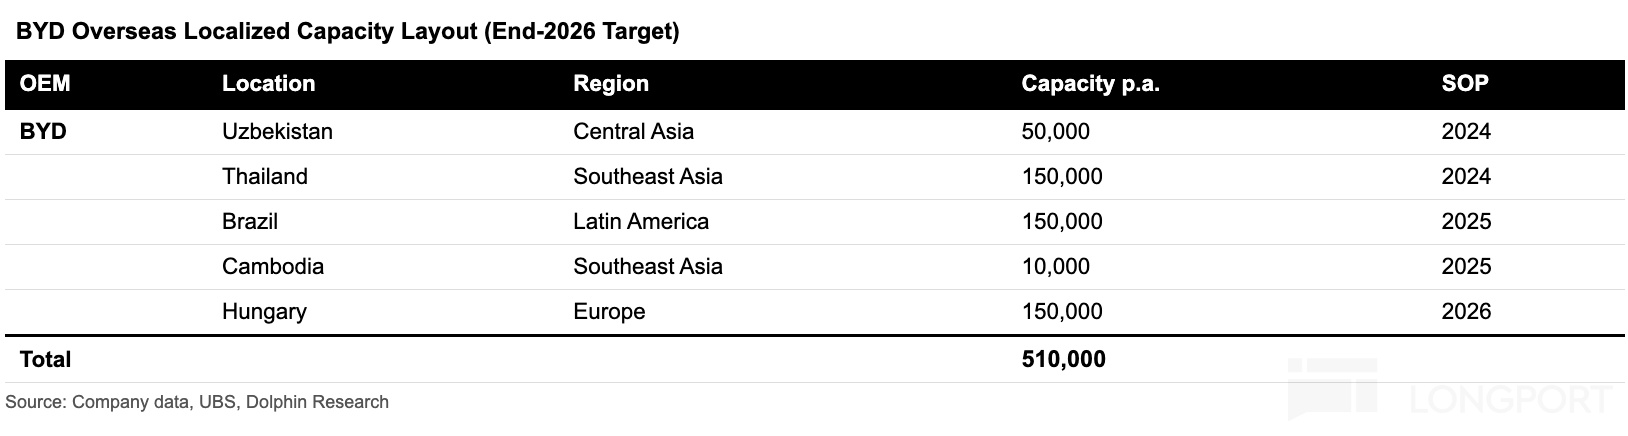Click the source attribution line below the table
The height and width of the screenshot is (436, 1628).
tap(197, 402)
